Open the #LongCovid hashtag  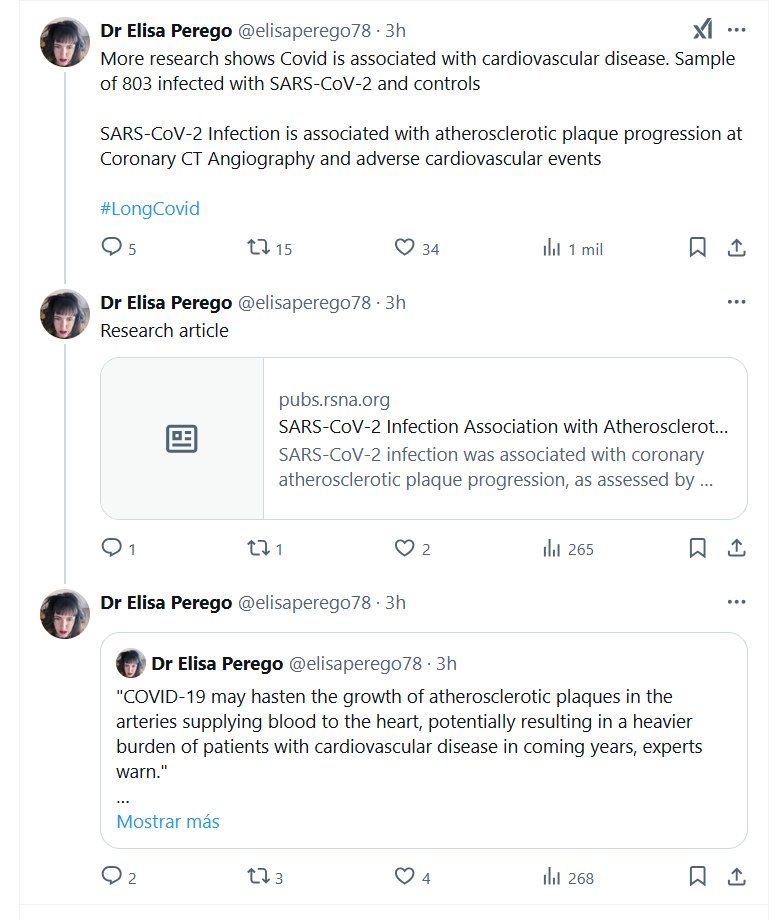(x=150, y=209)
